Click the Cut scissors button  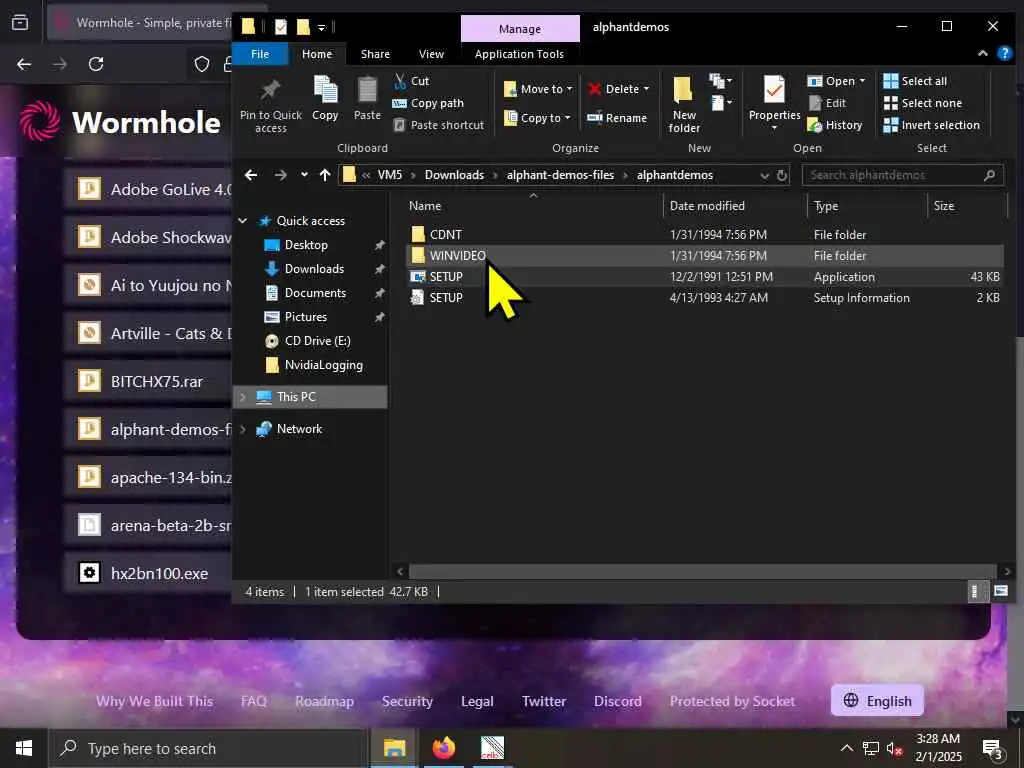411,81
